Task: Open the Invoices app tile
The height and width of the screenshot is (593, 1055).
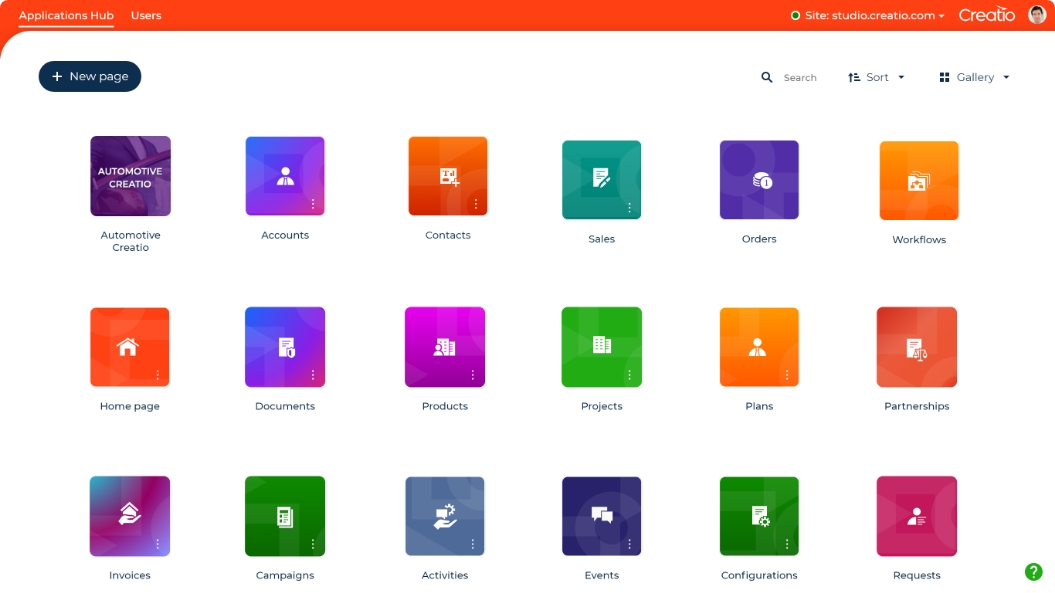Action: [x=130, y=516]
